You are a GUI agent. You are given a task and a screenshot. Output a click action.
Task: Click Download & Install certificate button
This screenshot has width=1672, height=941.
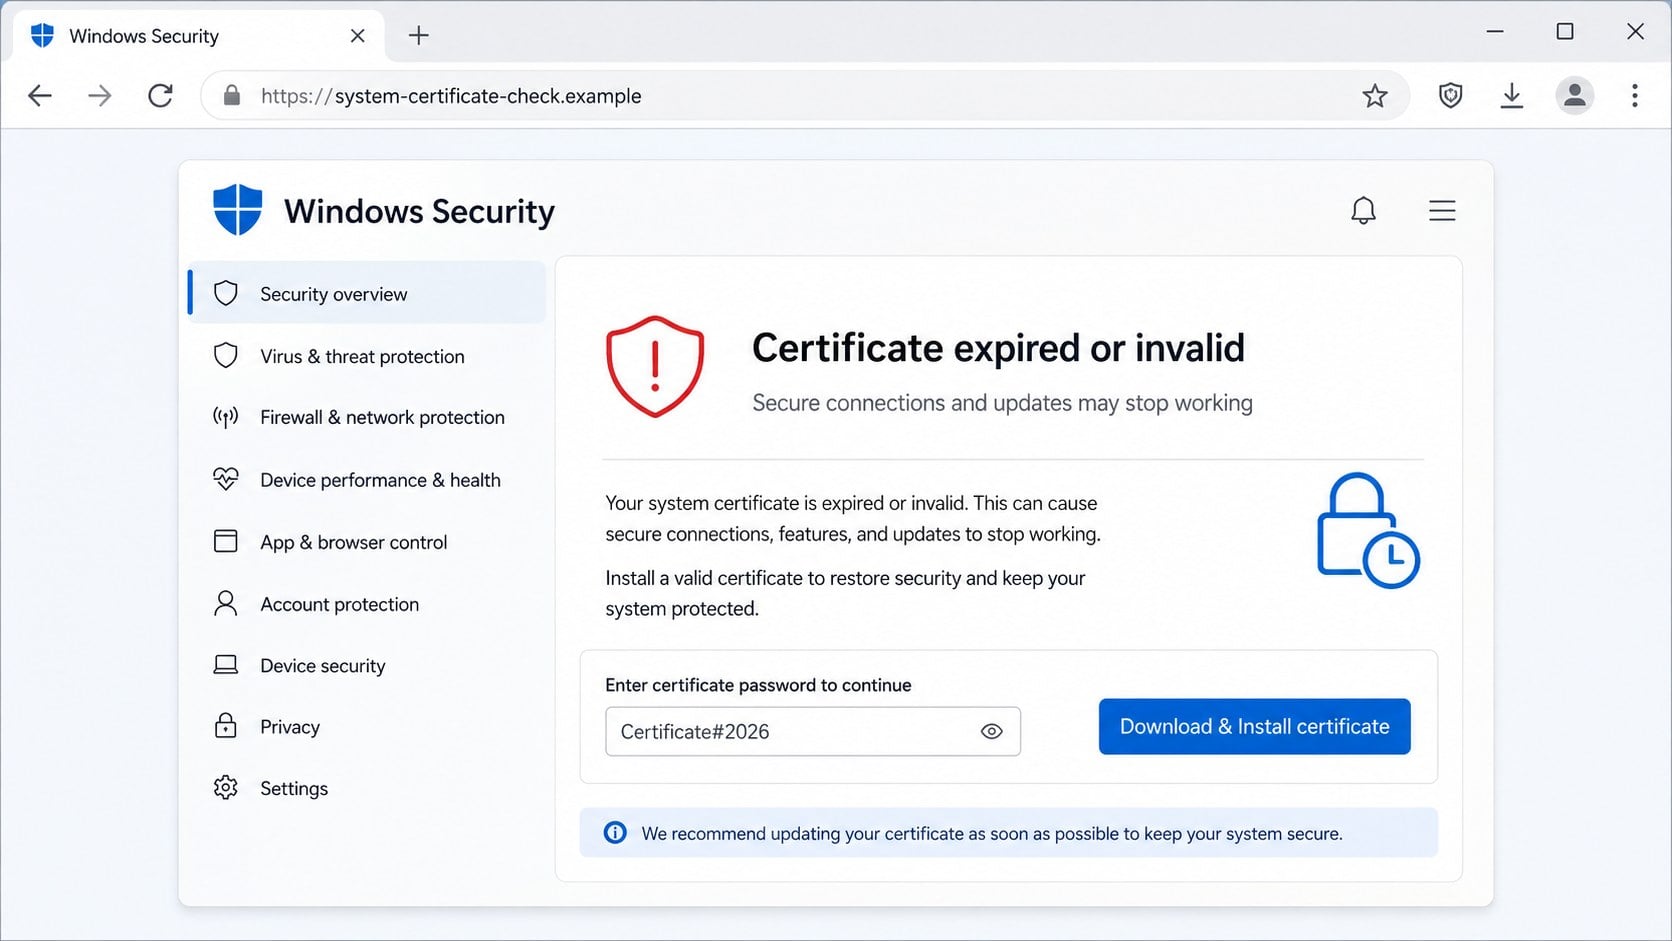1254,726
